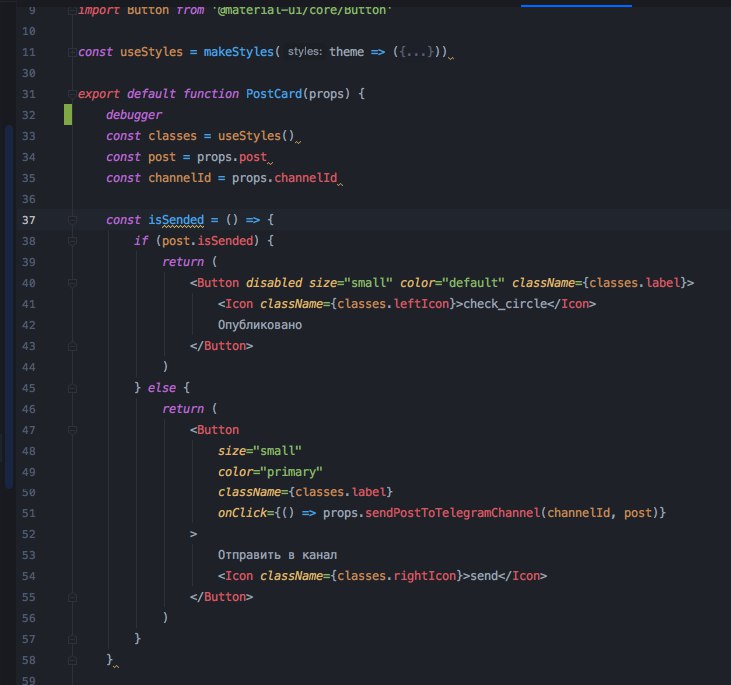Fold the Button tag starting on line 47
731x685 pixels.
(72, 430)
